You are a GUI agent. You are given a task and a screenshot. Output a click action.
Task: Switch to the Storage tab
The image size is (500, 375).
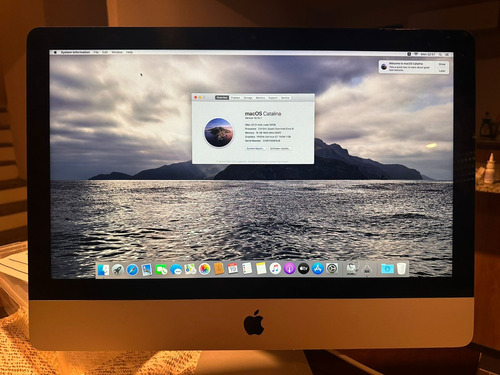[248, 98]
